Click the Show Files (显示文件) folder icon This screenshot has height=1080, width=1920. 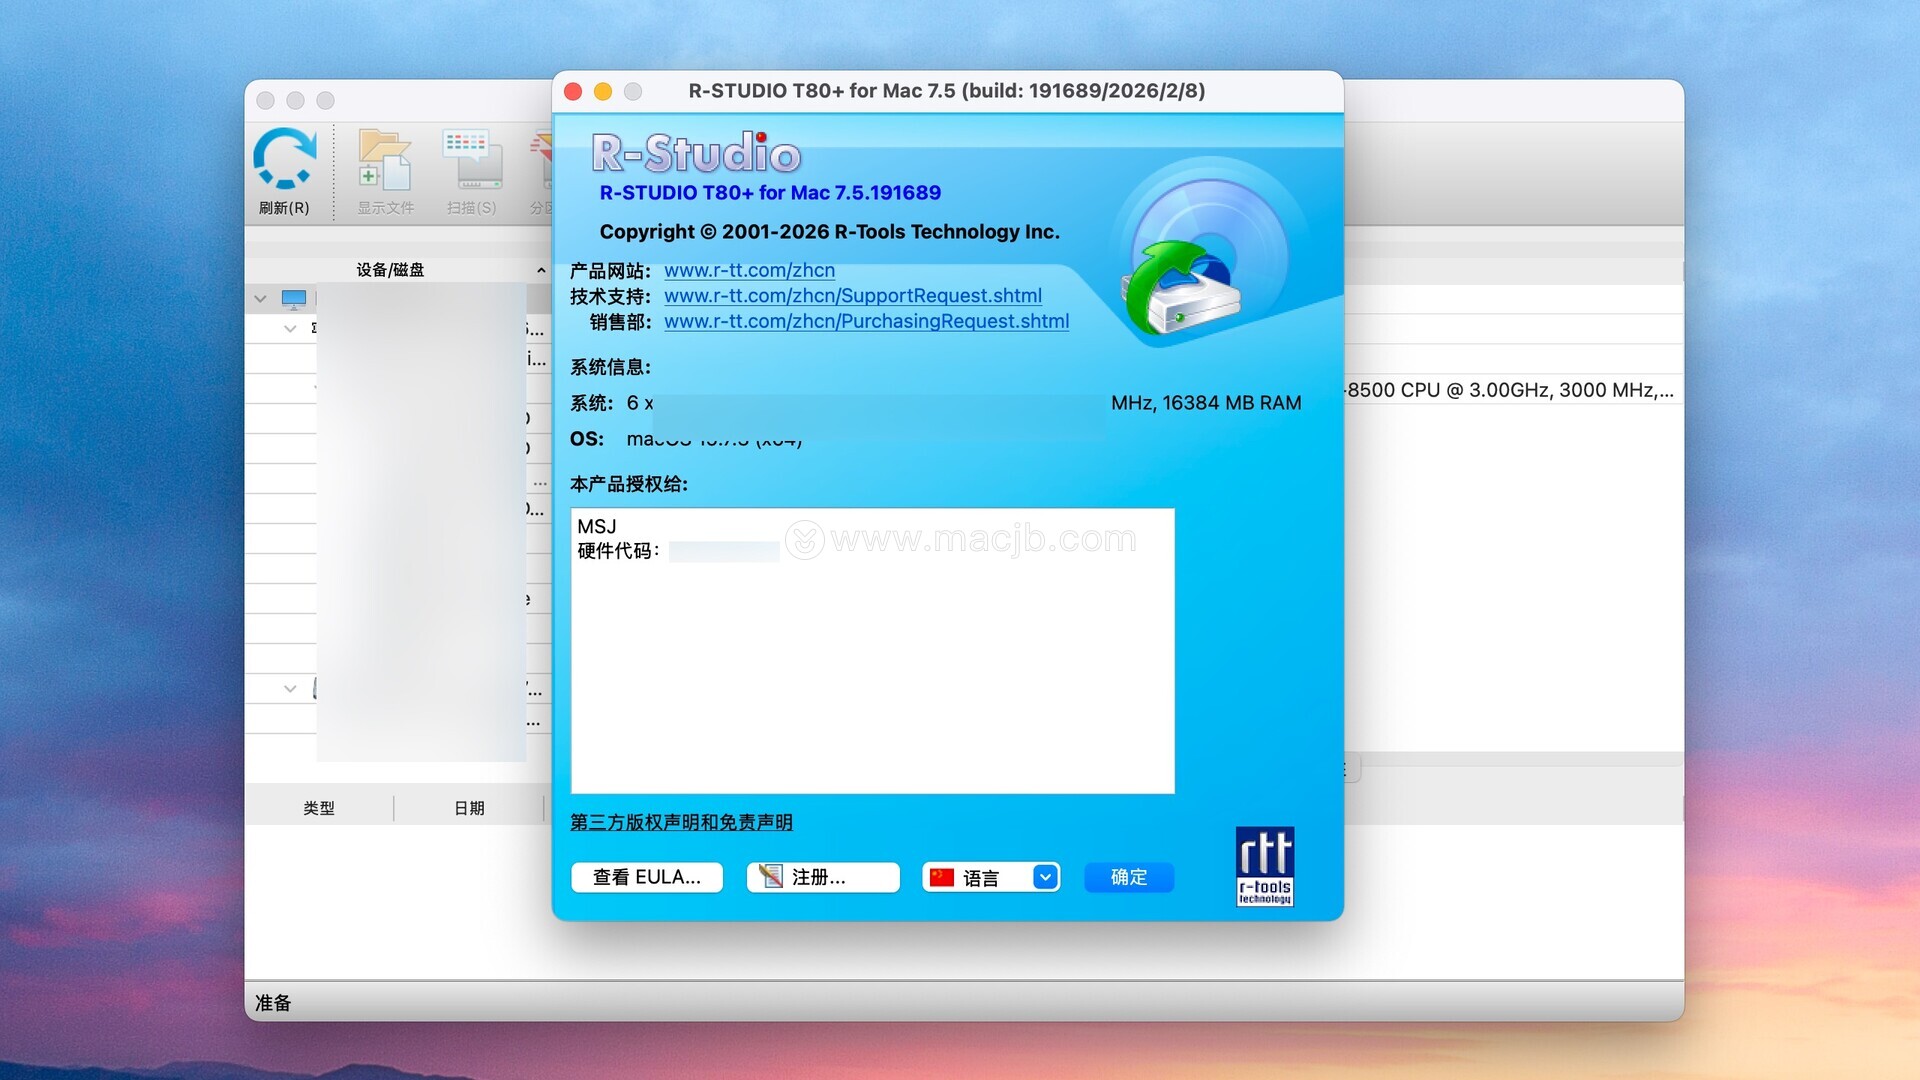pyautogui.click(x=385, y=160)
